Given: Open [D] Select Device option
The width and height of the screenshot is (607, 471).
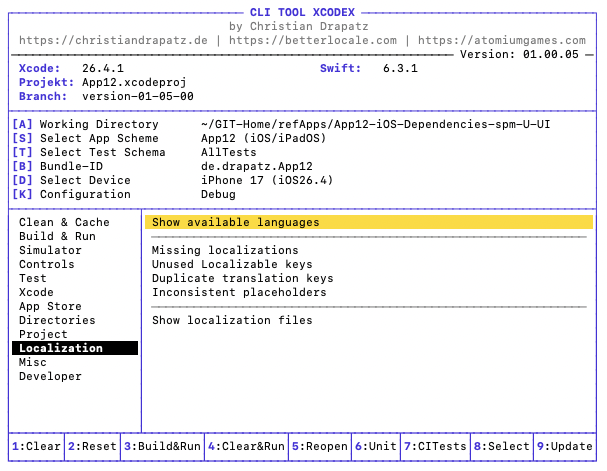Looking at the screenshot, I should (72, 180).
